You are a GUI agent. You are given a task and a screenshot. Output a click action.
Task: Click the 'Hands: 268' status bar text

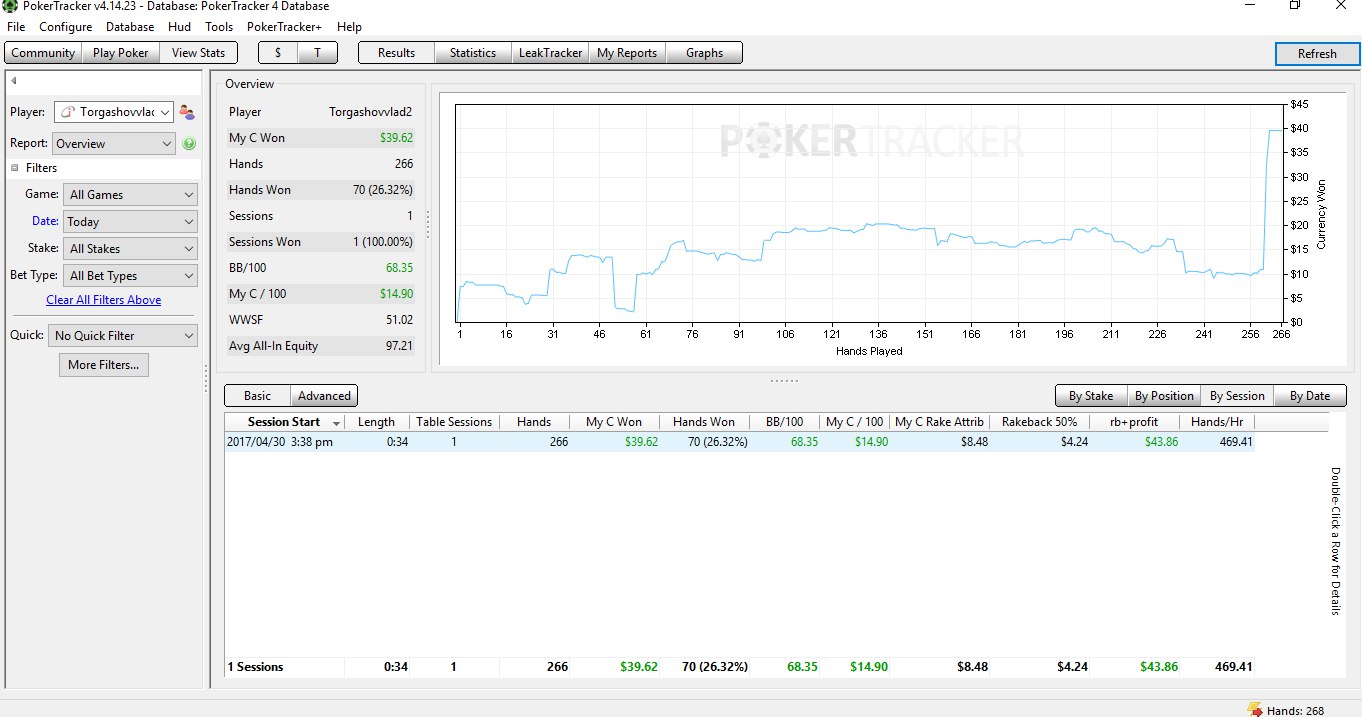click(x=1295, y=711)
